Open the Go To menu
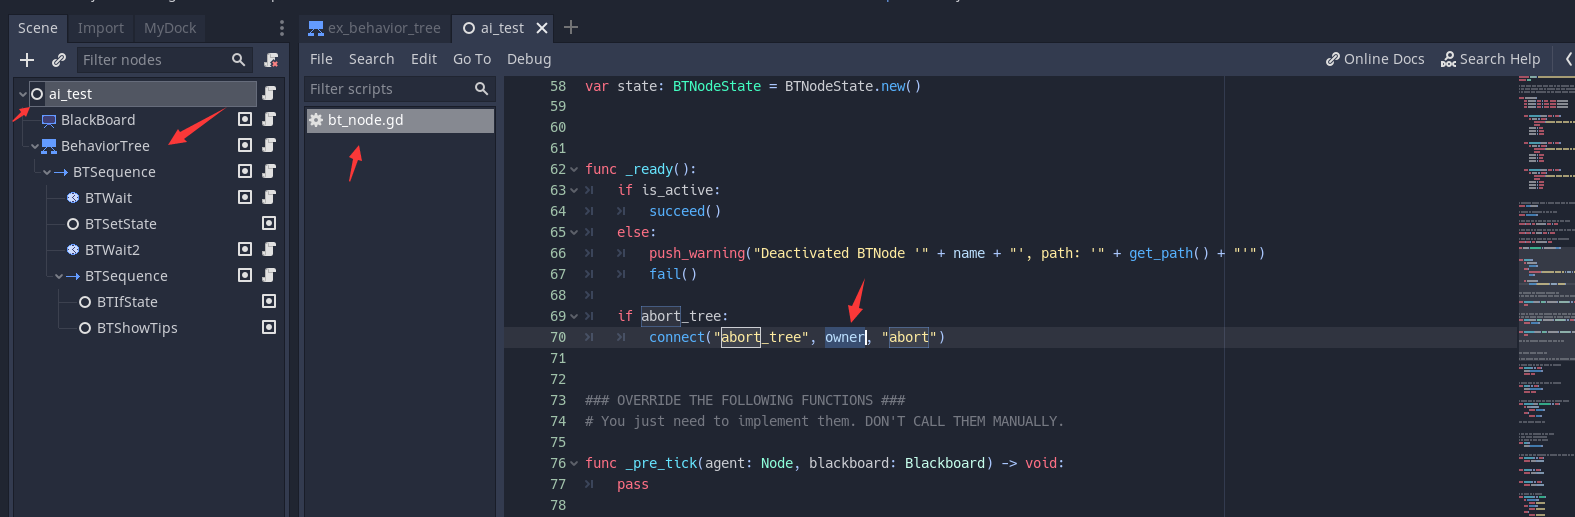 [472, 59]
